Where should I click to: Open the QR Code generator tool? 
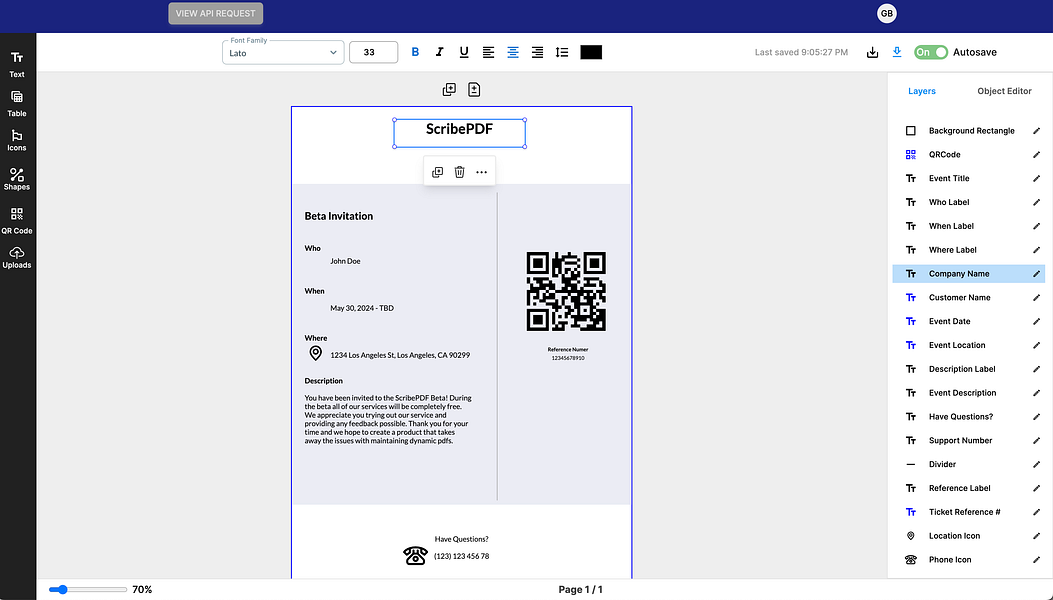click(x=17, y=218)
